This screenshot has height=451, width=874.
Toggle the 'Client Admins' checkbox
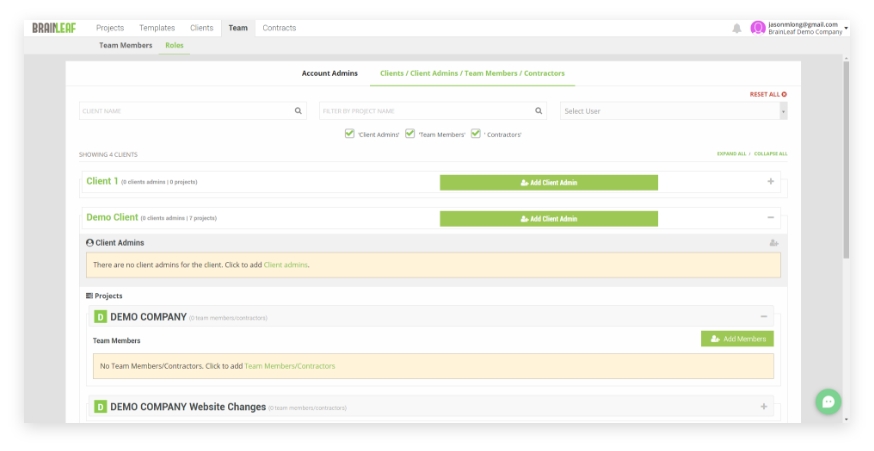point(349,133)
